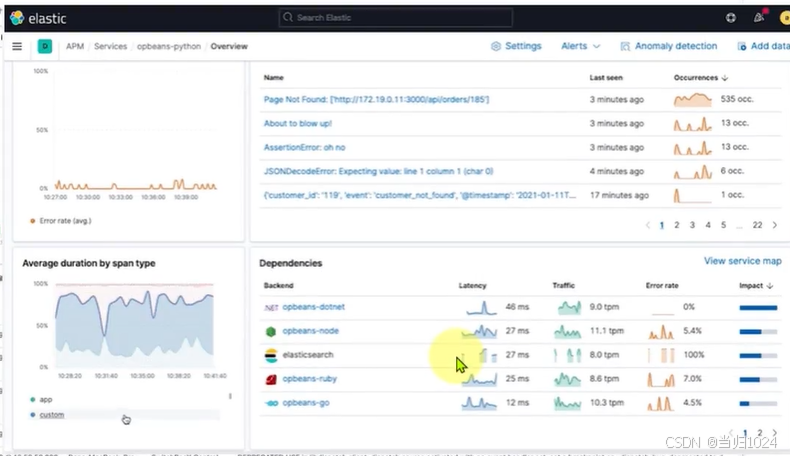Open AssertionError: oh no error
This screenshot has width=790, height=456.
click(x=304, y=148)
